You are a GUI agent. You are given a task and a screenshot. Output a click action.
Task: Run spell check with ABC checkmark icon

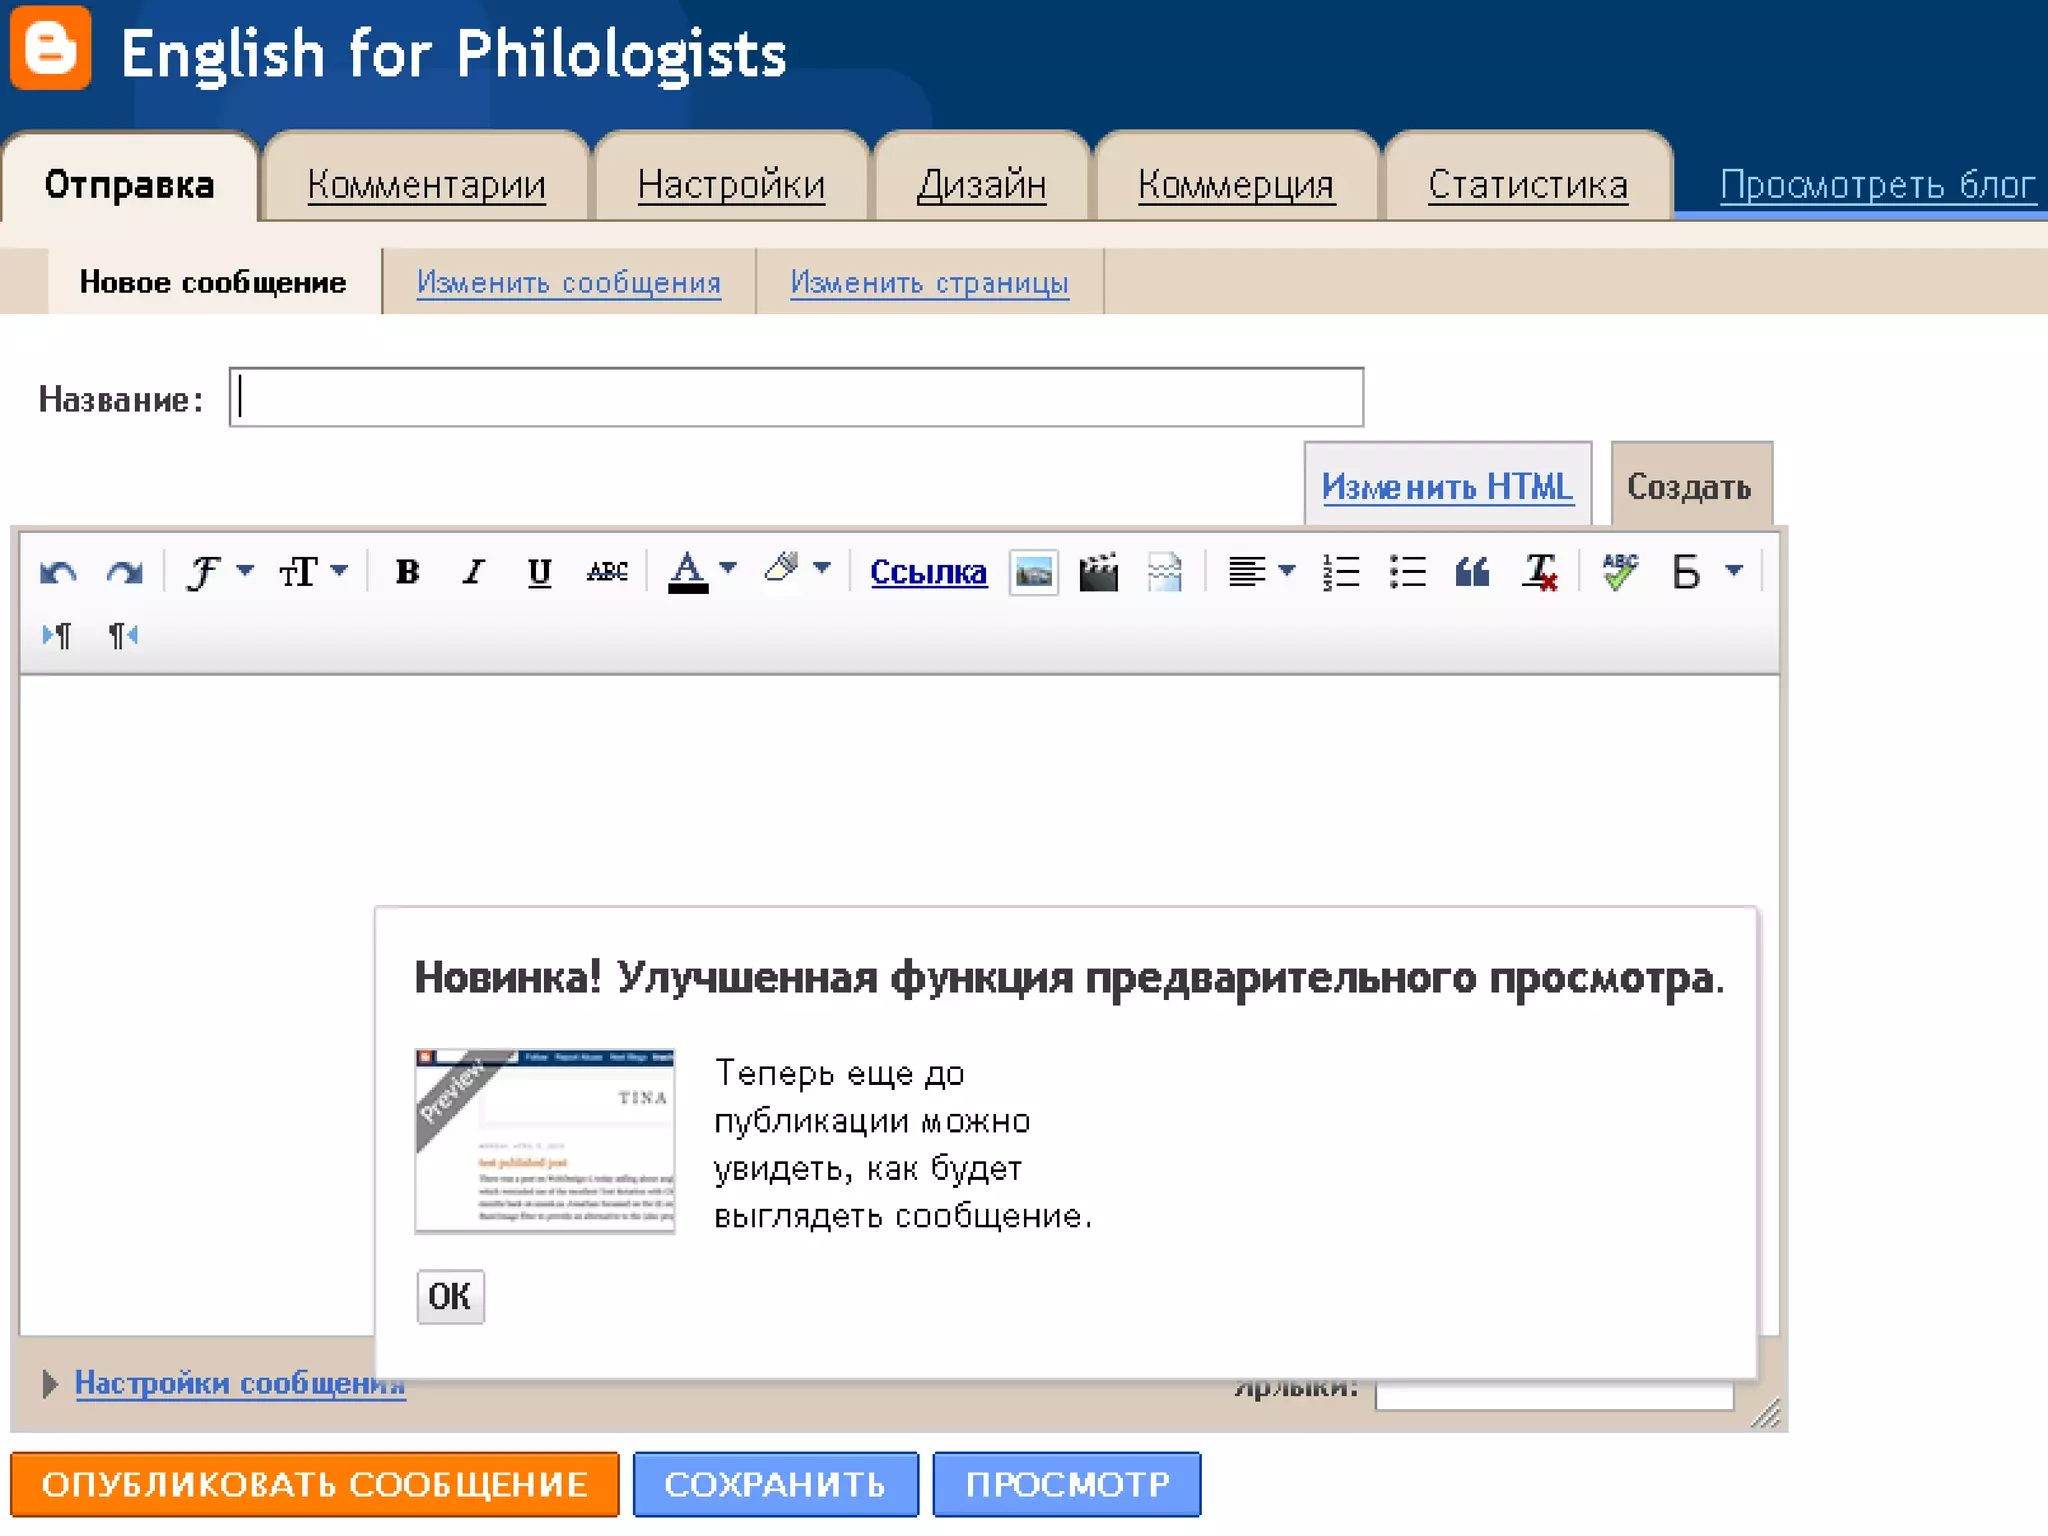coord(1619,572)
